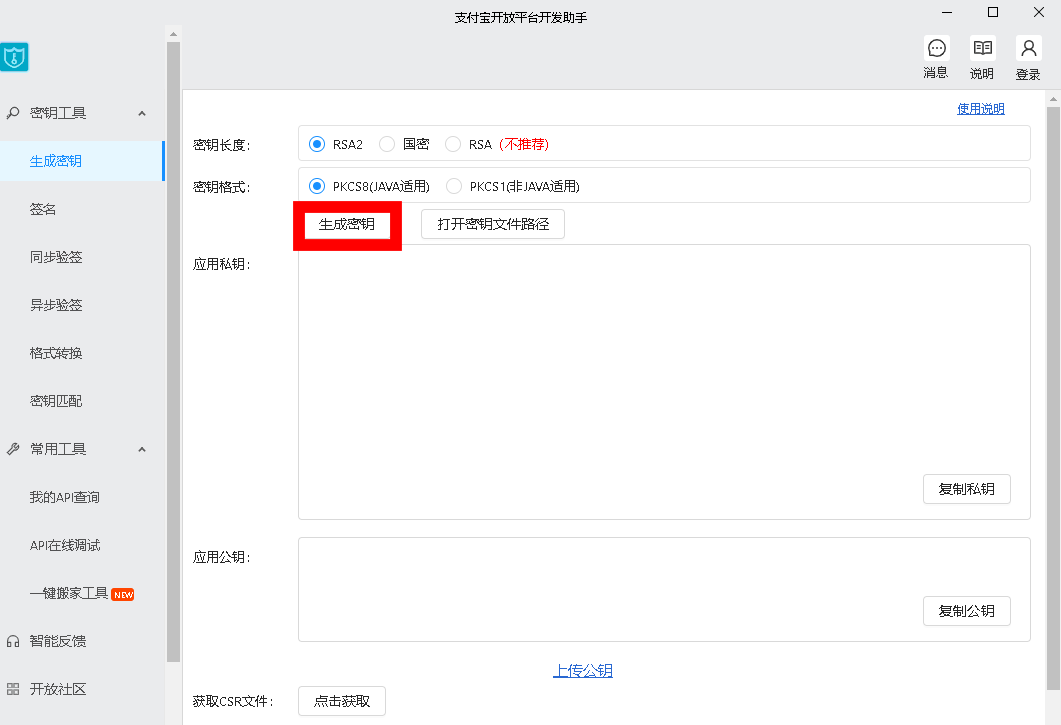
Task: Switch to the 签名 menu item
Action: point(43,209)
